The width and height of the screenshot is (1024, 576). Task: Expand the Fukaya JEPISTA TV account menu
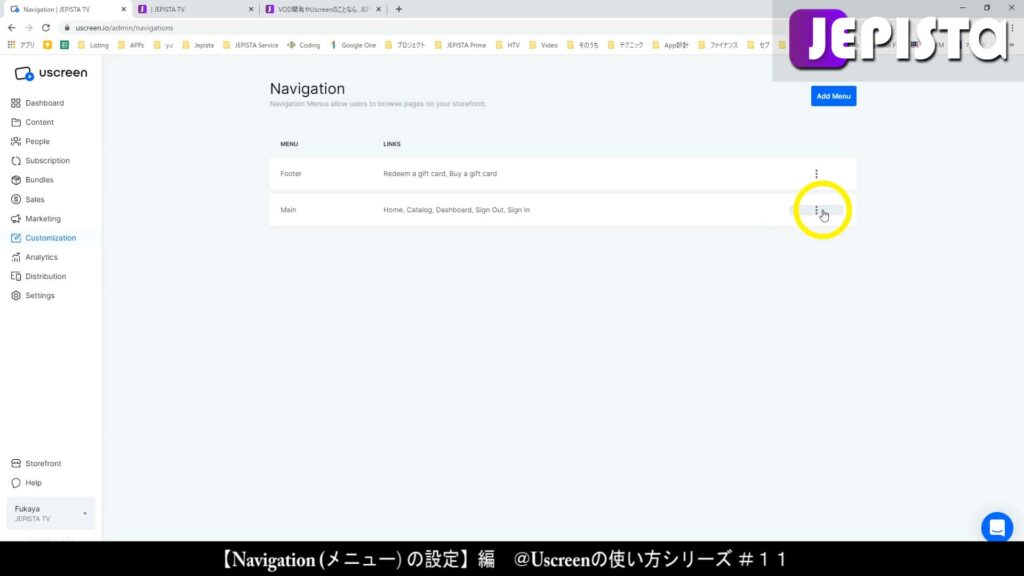[50, 513]
